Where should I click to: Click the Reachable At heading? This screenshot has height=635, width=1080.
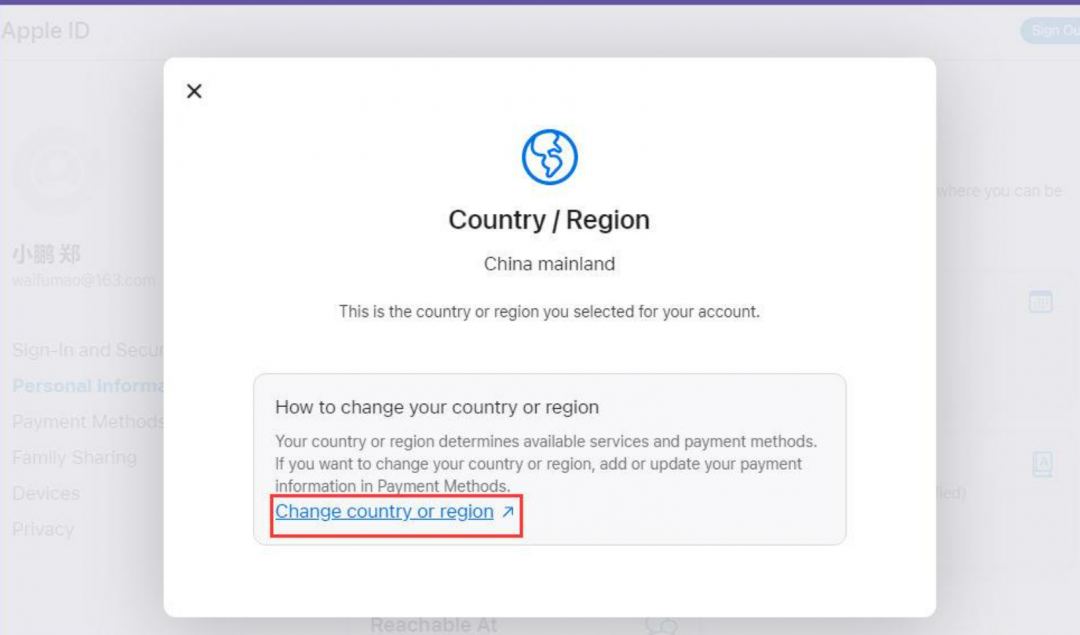(x=433, y=625)
